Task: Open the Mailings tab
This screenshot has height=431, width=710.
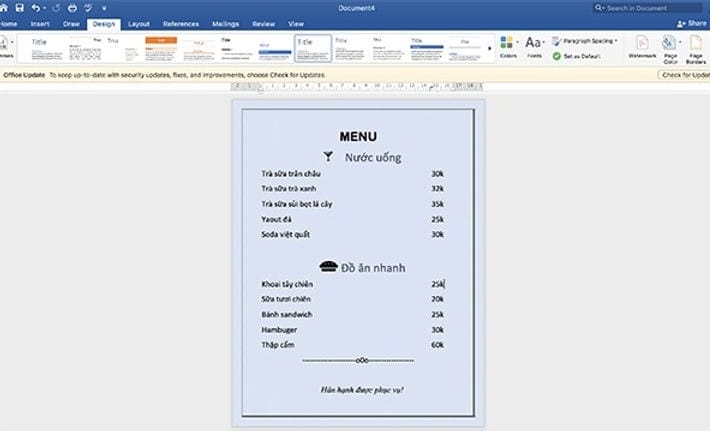Action: coord(225,24)
